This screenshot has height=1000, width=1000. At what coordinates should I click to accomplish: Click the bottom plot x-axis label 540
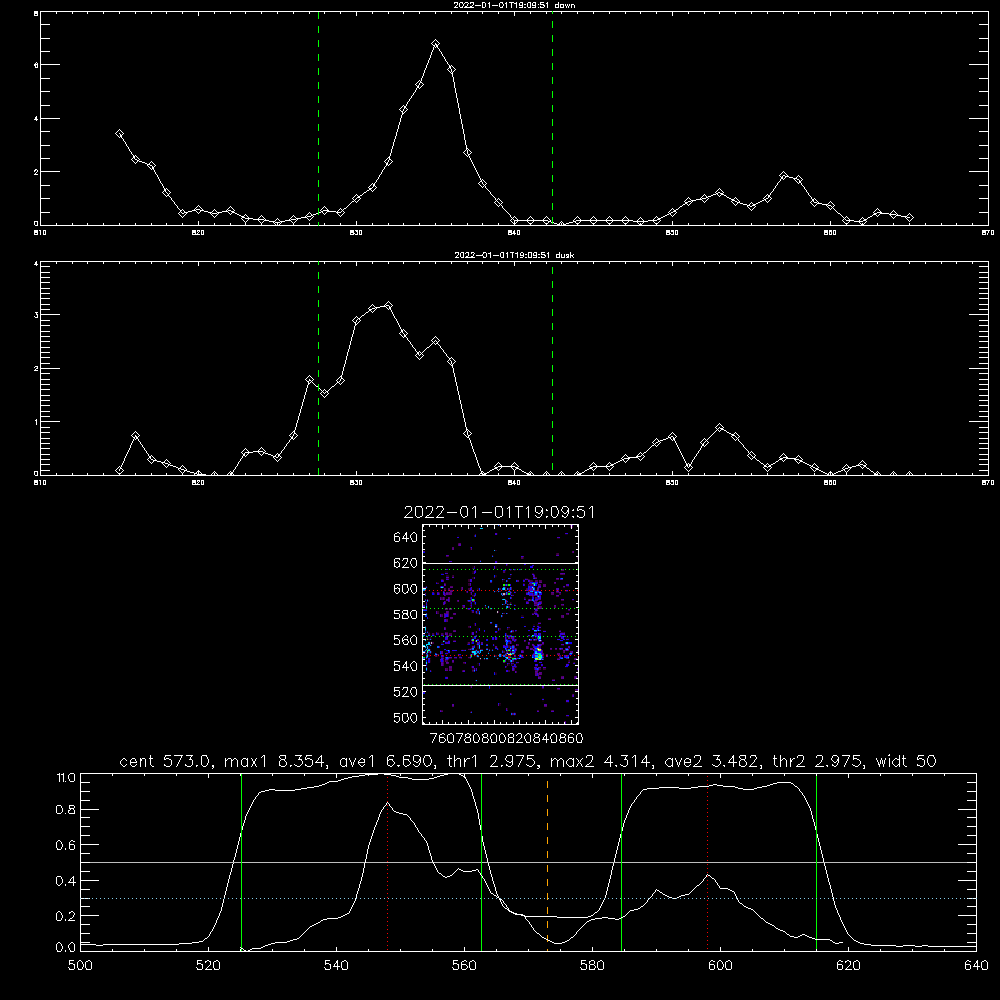click(336, 966)
